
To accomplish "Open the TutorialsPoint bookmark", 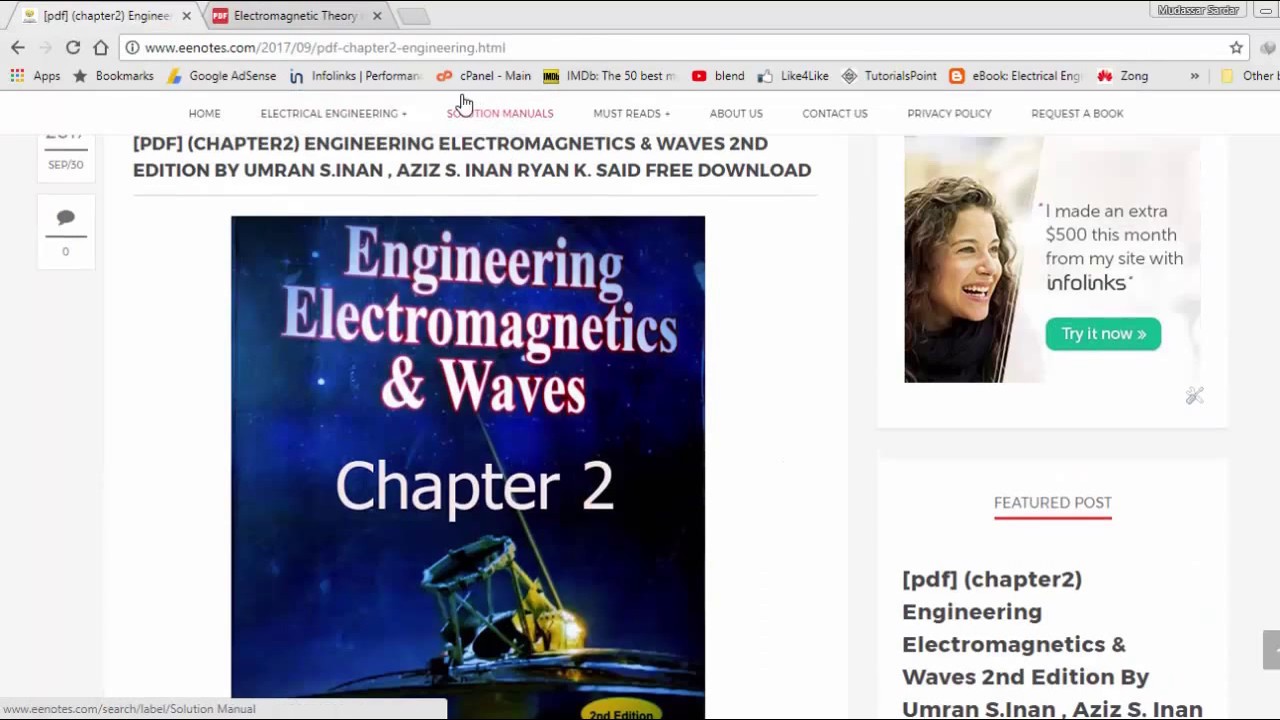I will [889, 76].
